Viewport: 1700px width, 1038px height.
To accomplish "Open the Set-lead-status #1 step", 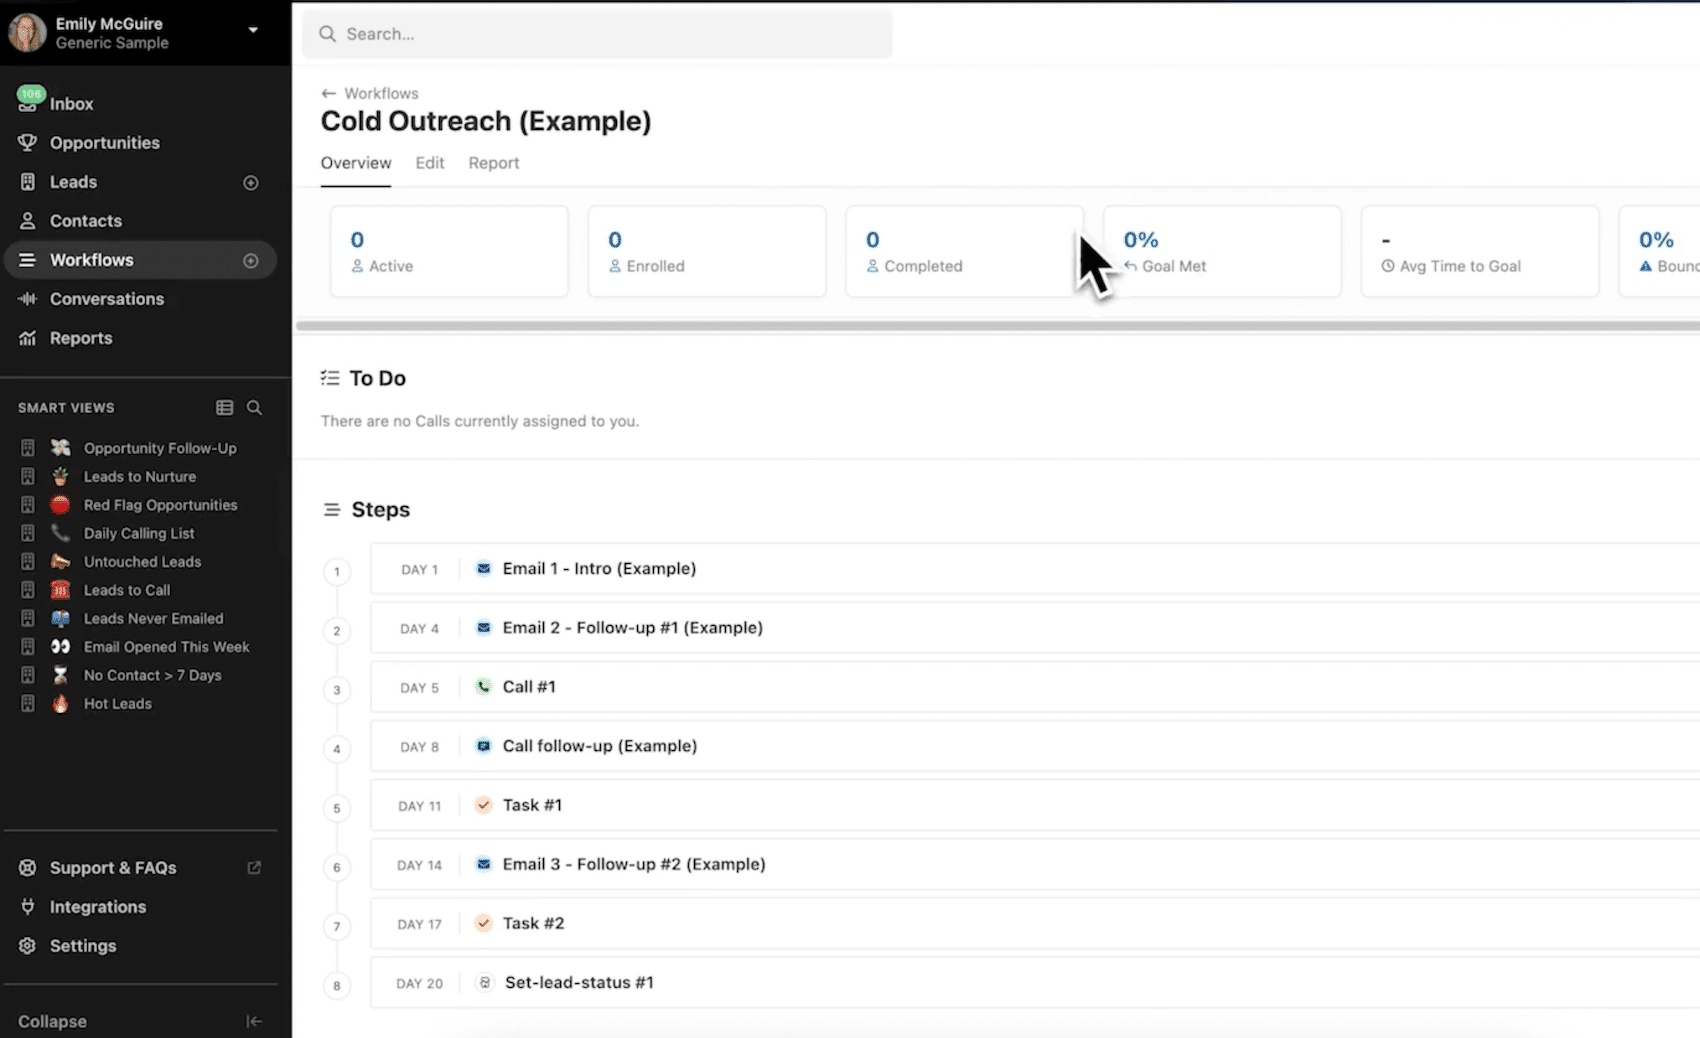I will tap(1035, 982).
